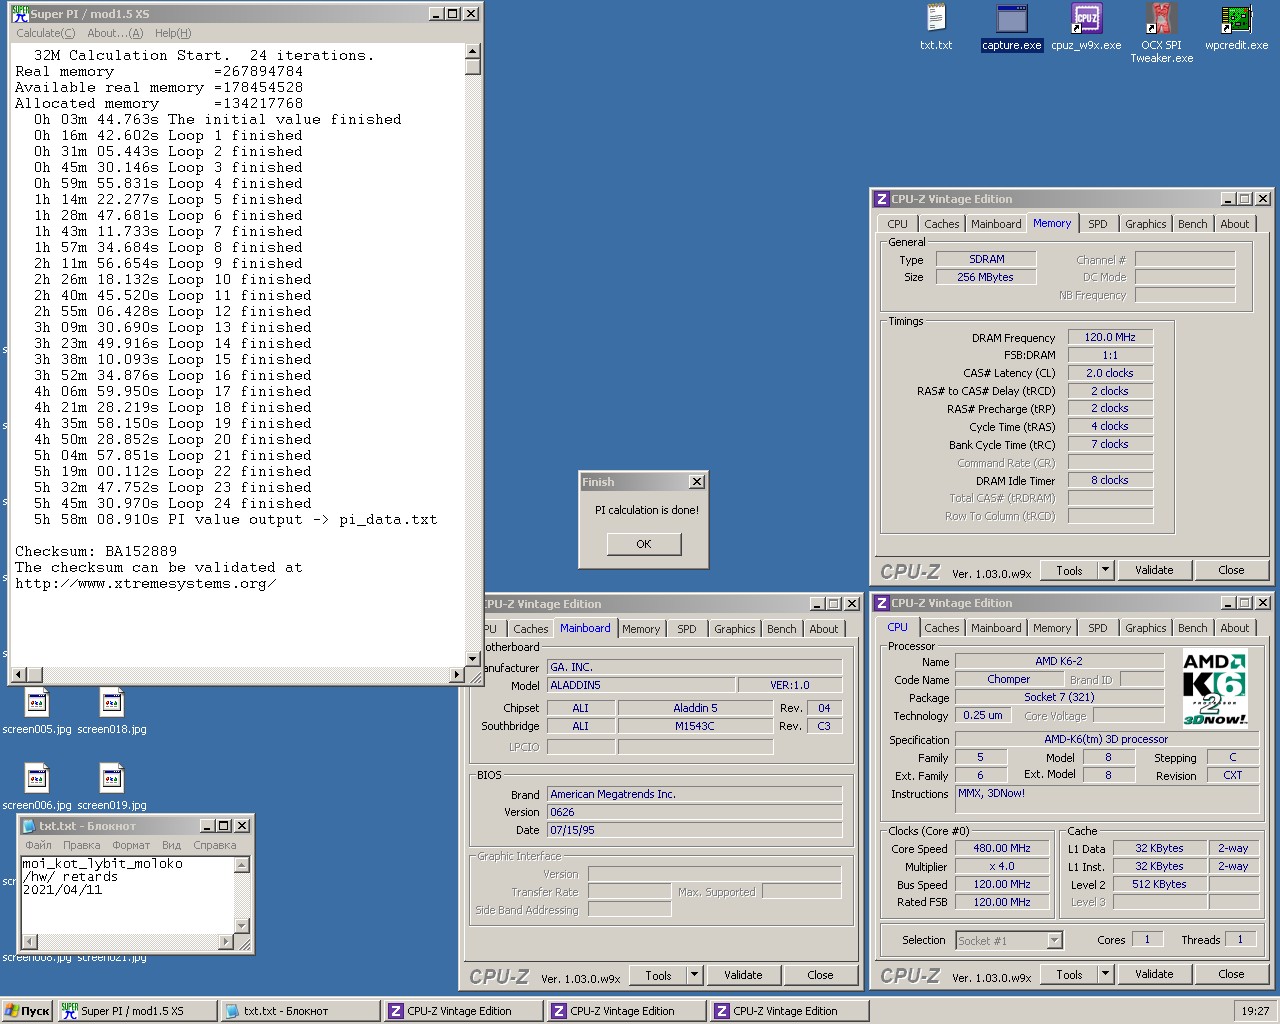Close the Finish dialog with X
Image resolution: width=1280 pixels, height=1024 pixels.
697,482
